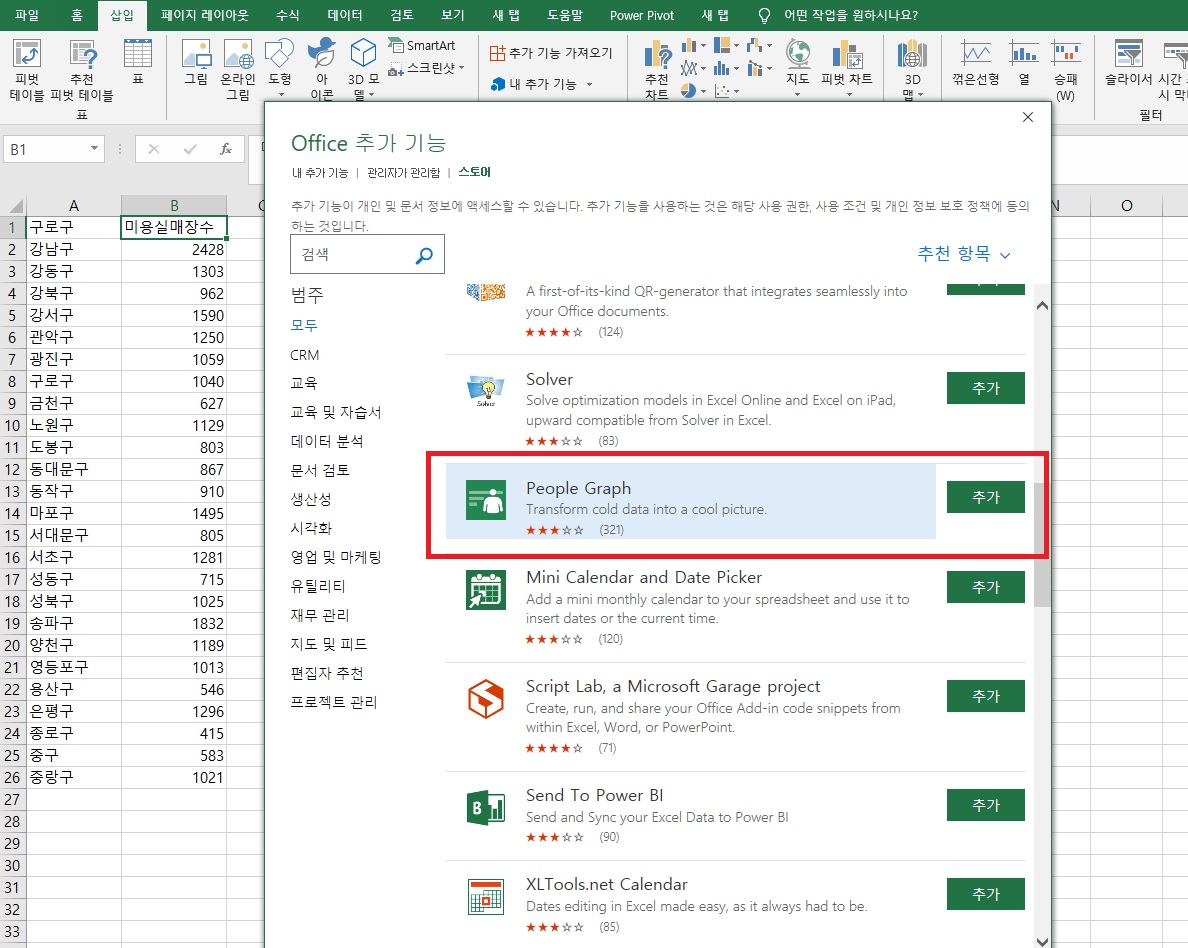The width and height of the screenshot is (1188, 948).
Task: Click the People Graph add-in icon
Action: (x=486, y=499)
